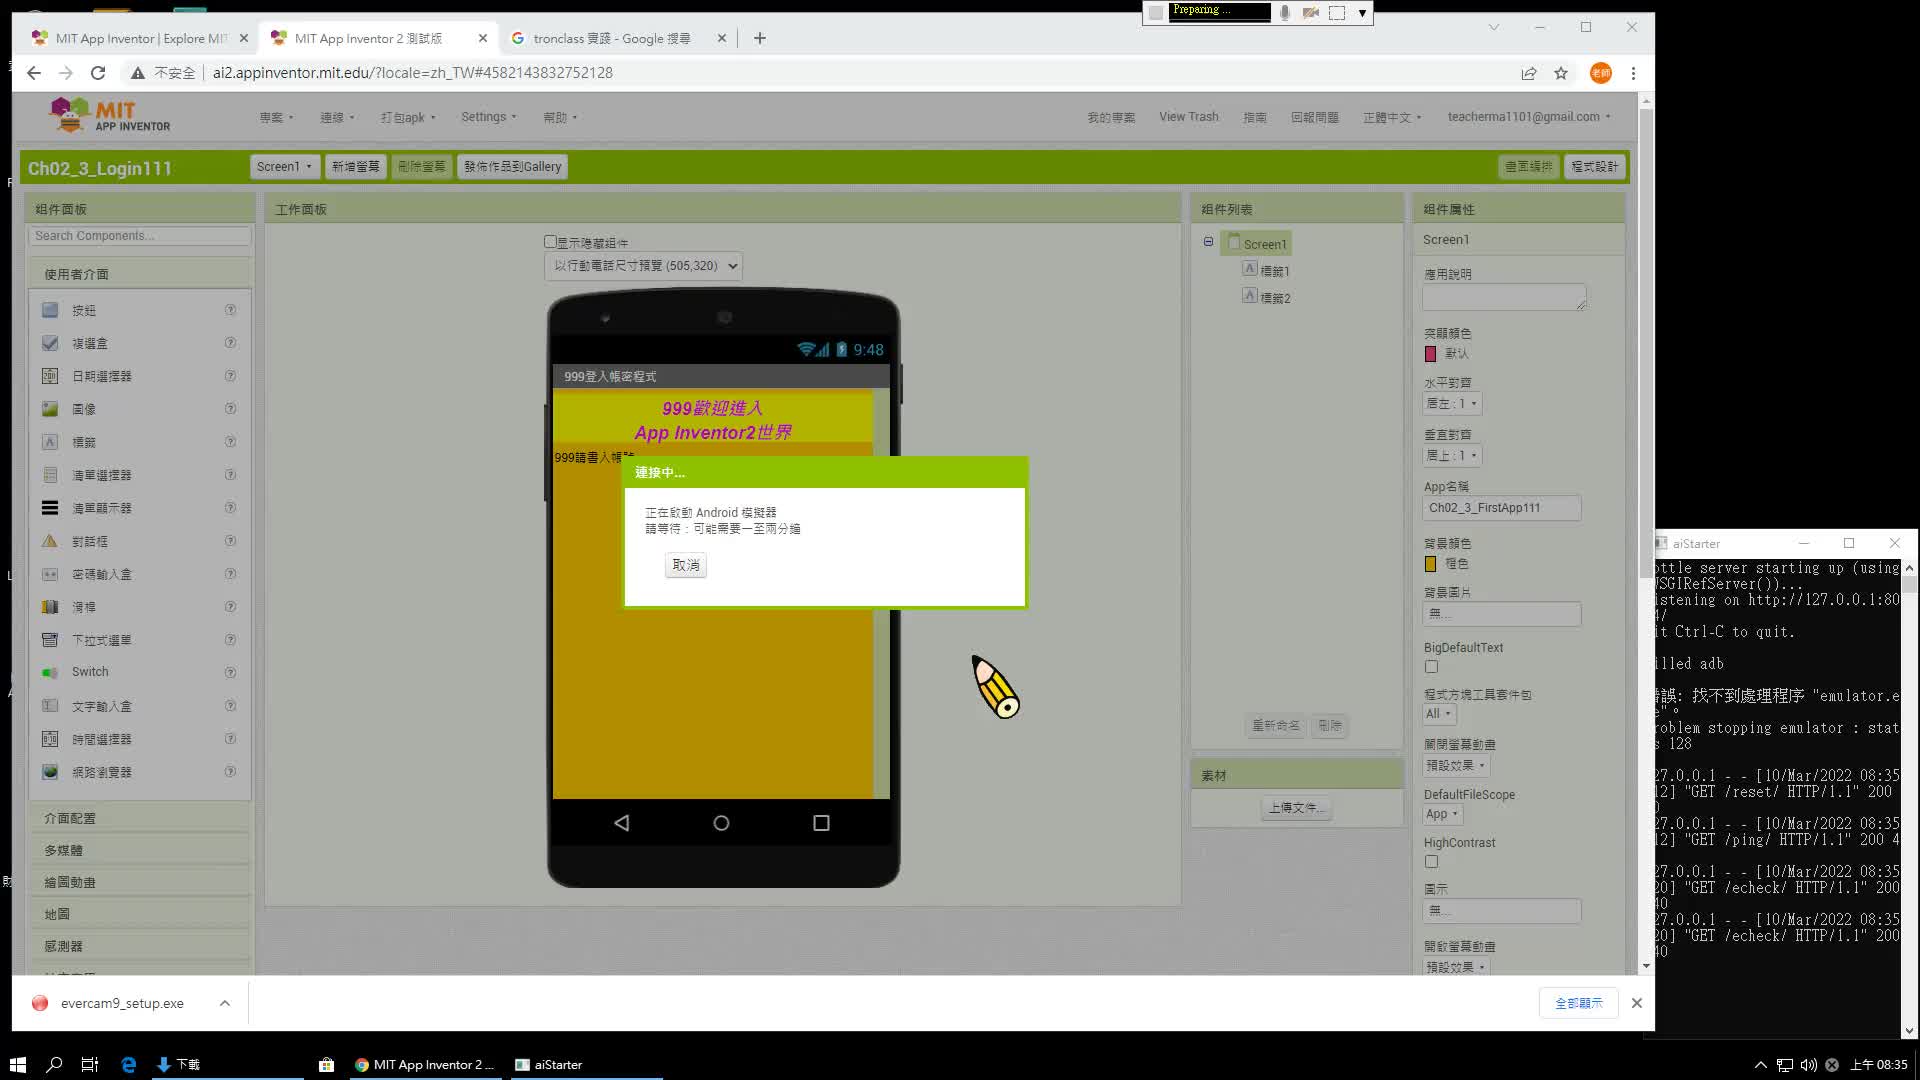The height and width of the screenshot is (1080, 1920).
Task: Open the 關閉螢幕動畫 effect dropdown
Action: (x=1456, y=766)
